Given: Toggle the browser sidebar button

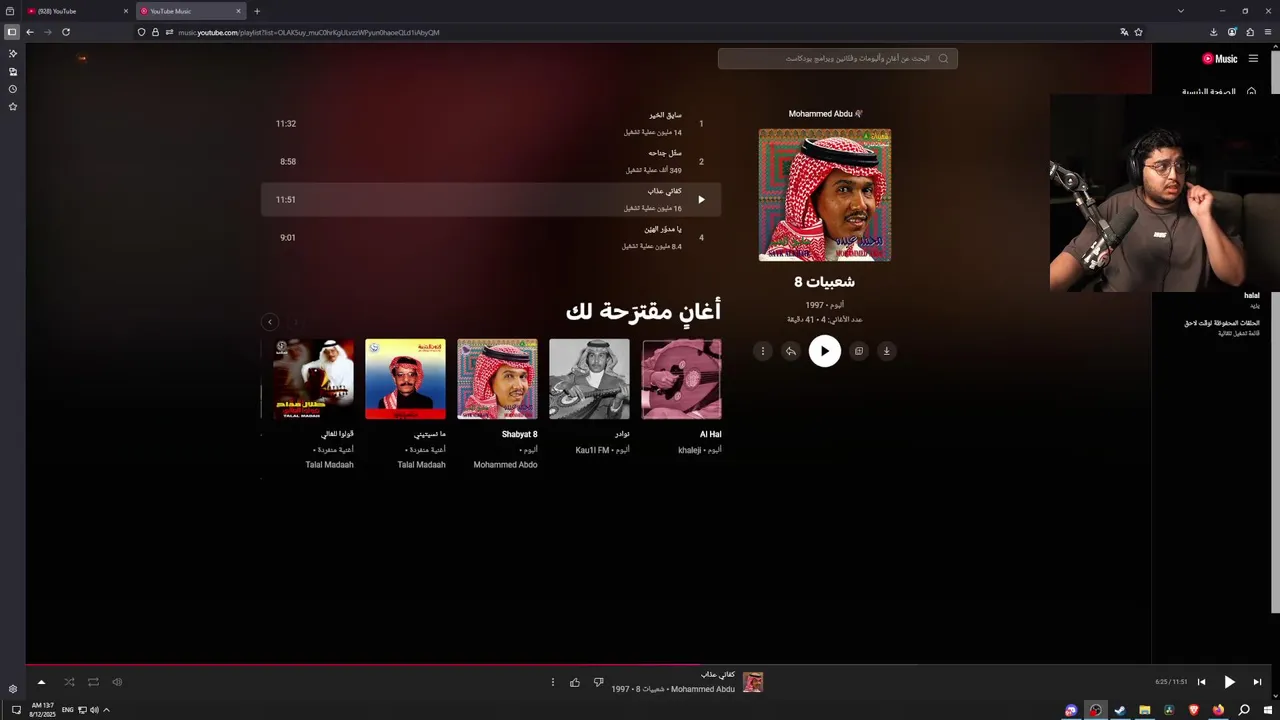Looking at the screenshot, I should point(12,32).
